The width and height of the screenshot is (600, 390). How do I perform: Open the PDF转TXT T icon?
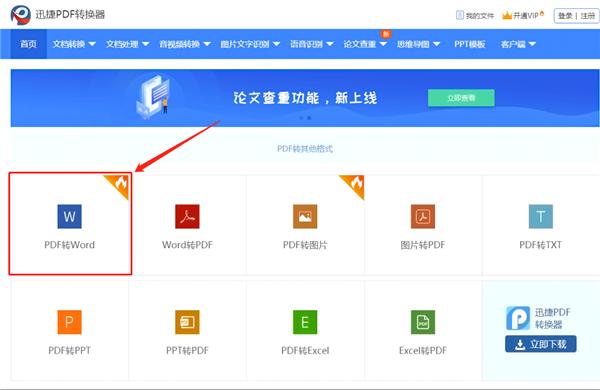coord(541,216)
